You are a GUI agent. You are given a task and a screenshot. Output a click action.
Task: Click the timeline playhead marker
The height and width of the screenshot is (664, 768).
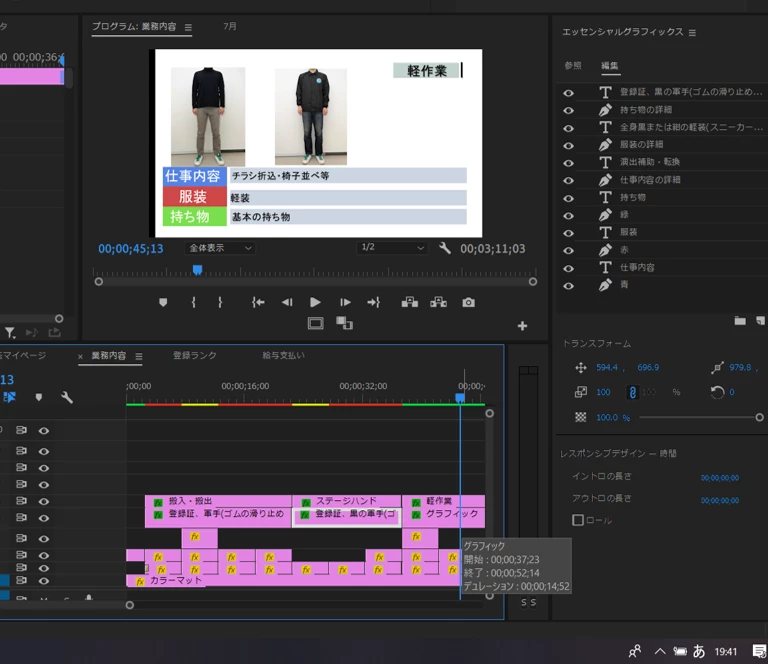[460, 398]
